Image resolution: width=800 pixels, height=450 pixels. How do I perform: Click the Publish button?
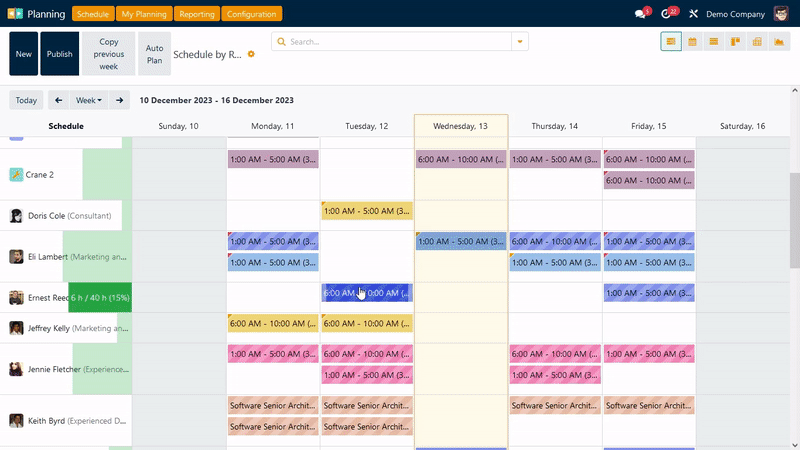pyautogui.click(x=59, y=54)
